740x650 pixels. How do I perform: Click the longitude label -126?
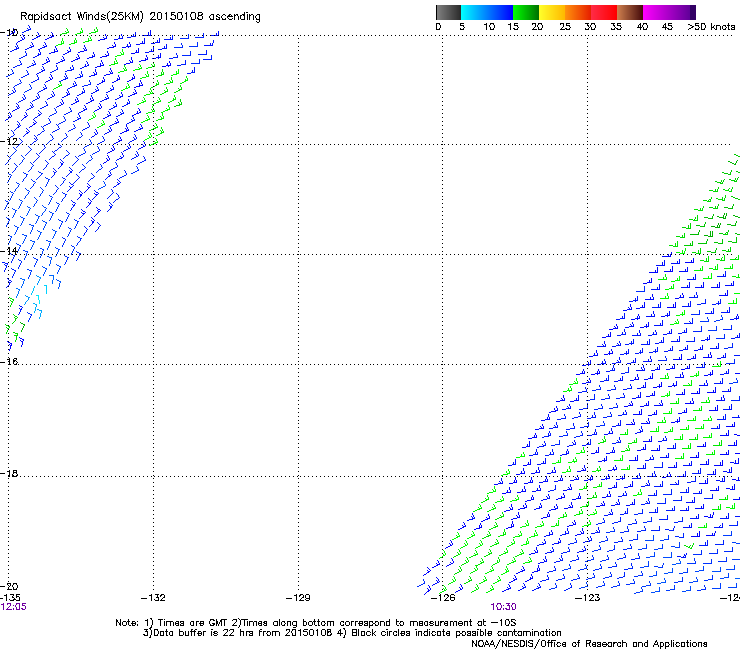tap(443, 598)
